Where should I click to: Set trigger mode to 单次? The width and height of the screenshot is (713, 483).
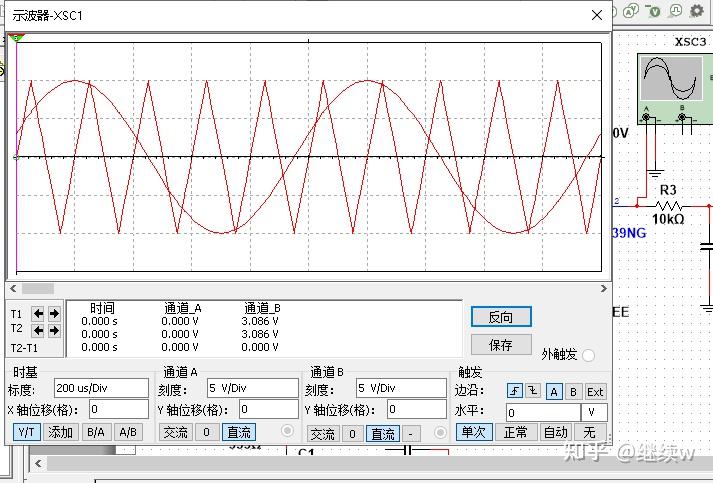pos(474,432)
